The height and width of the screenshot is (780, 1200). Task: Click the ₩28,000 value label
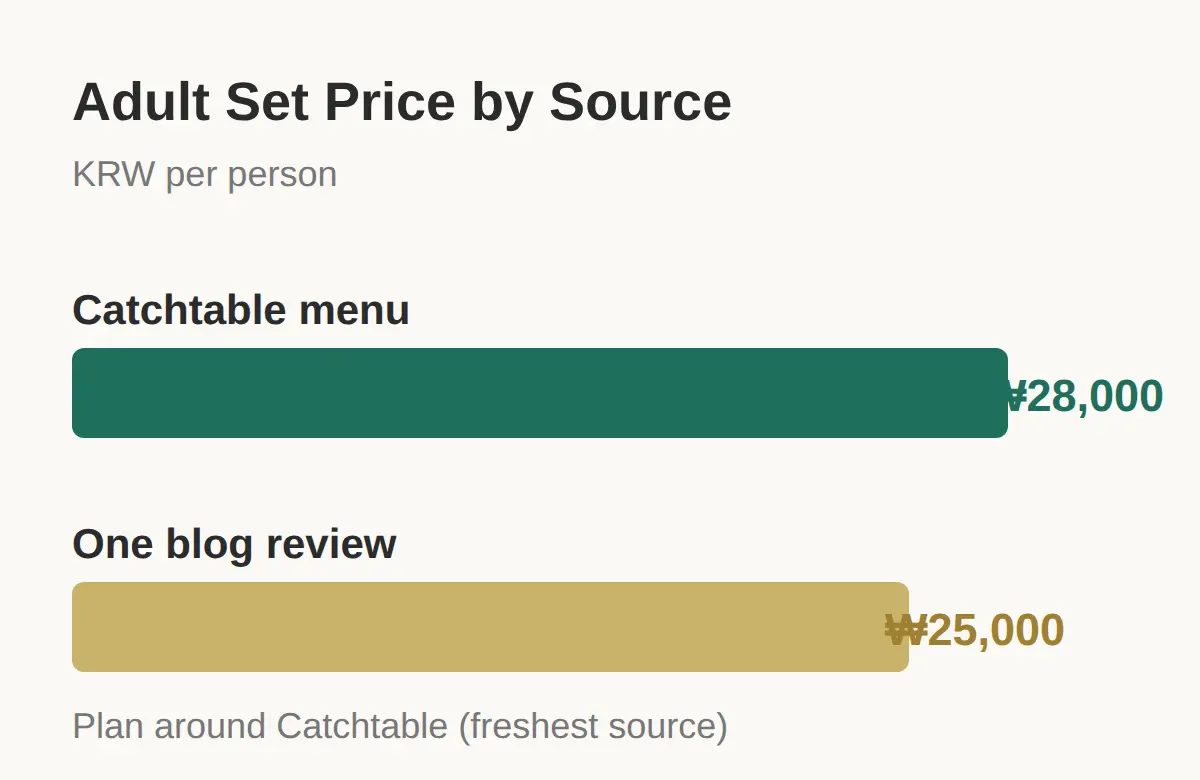click(x=1082, y=396)
